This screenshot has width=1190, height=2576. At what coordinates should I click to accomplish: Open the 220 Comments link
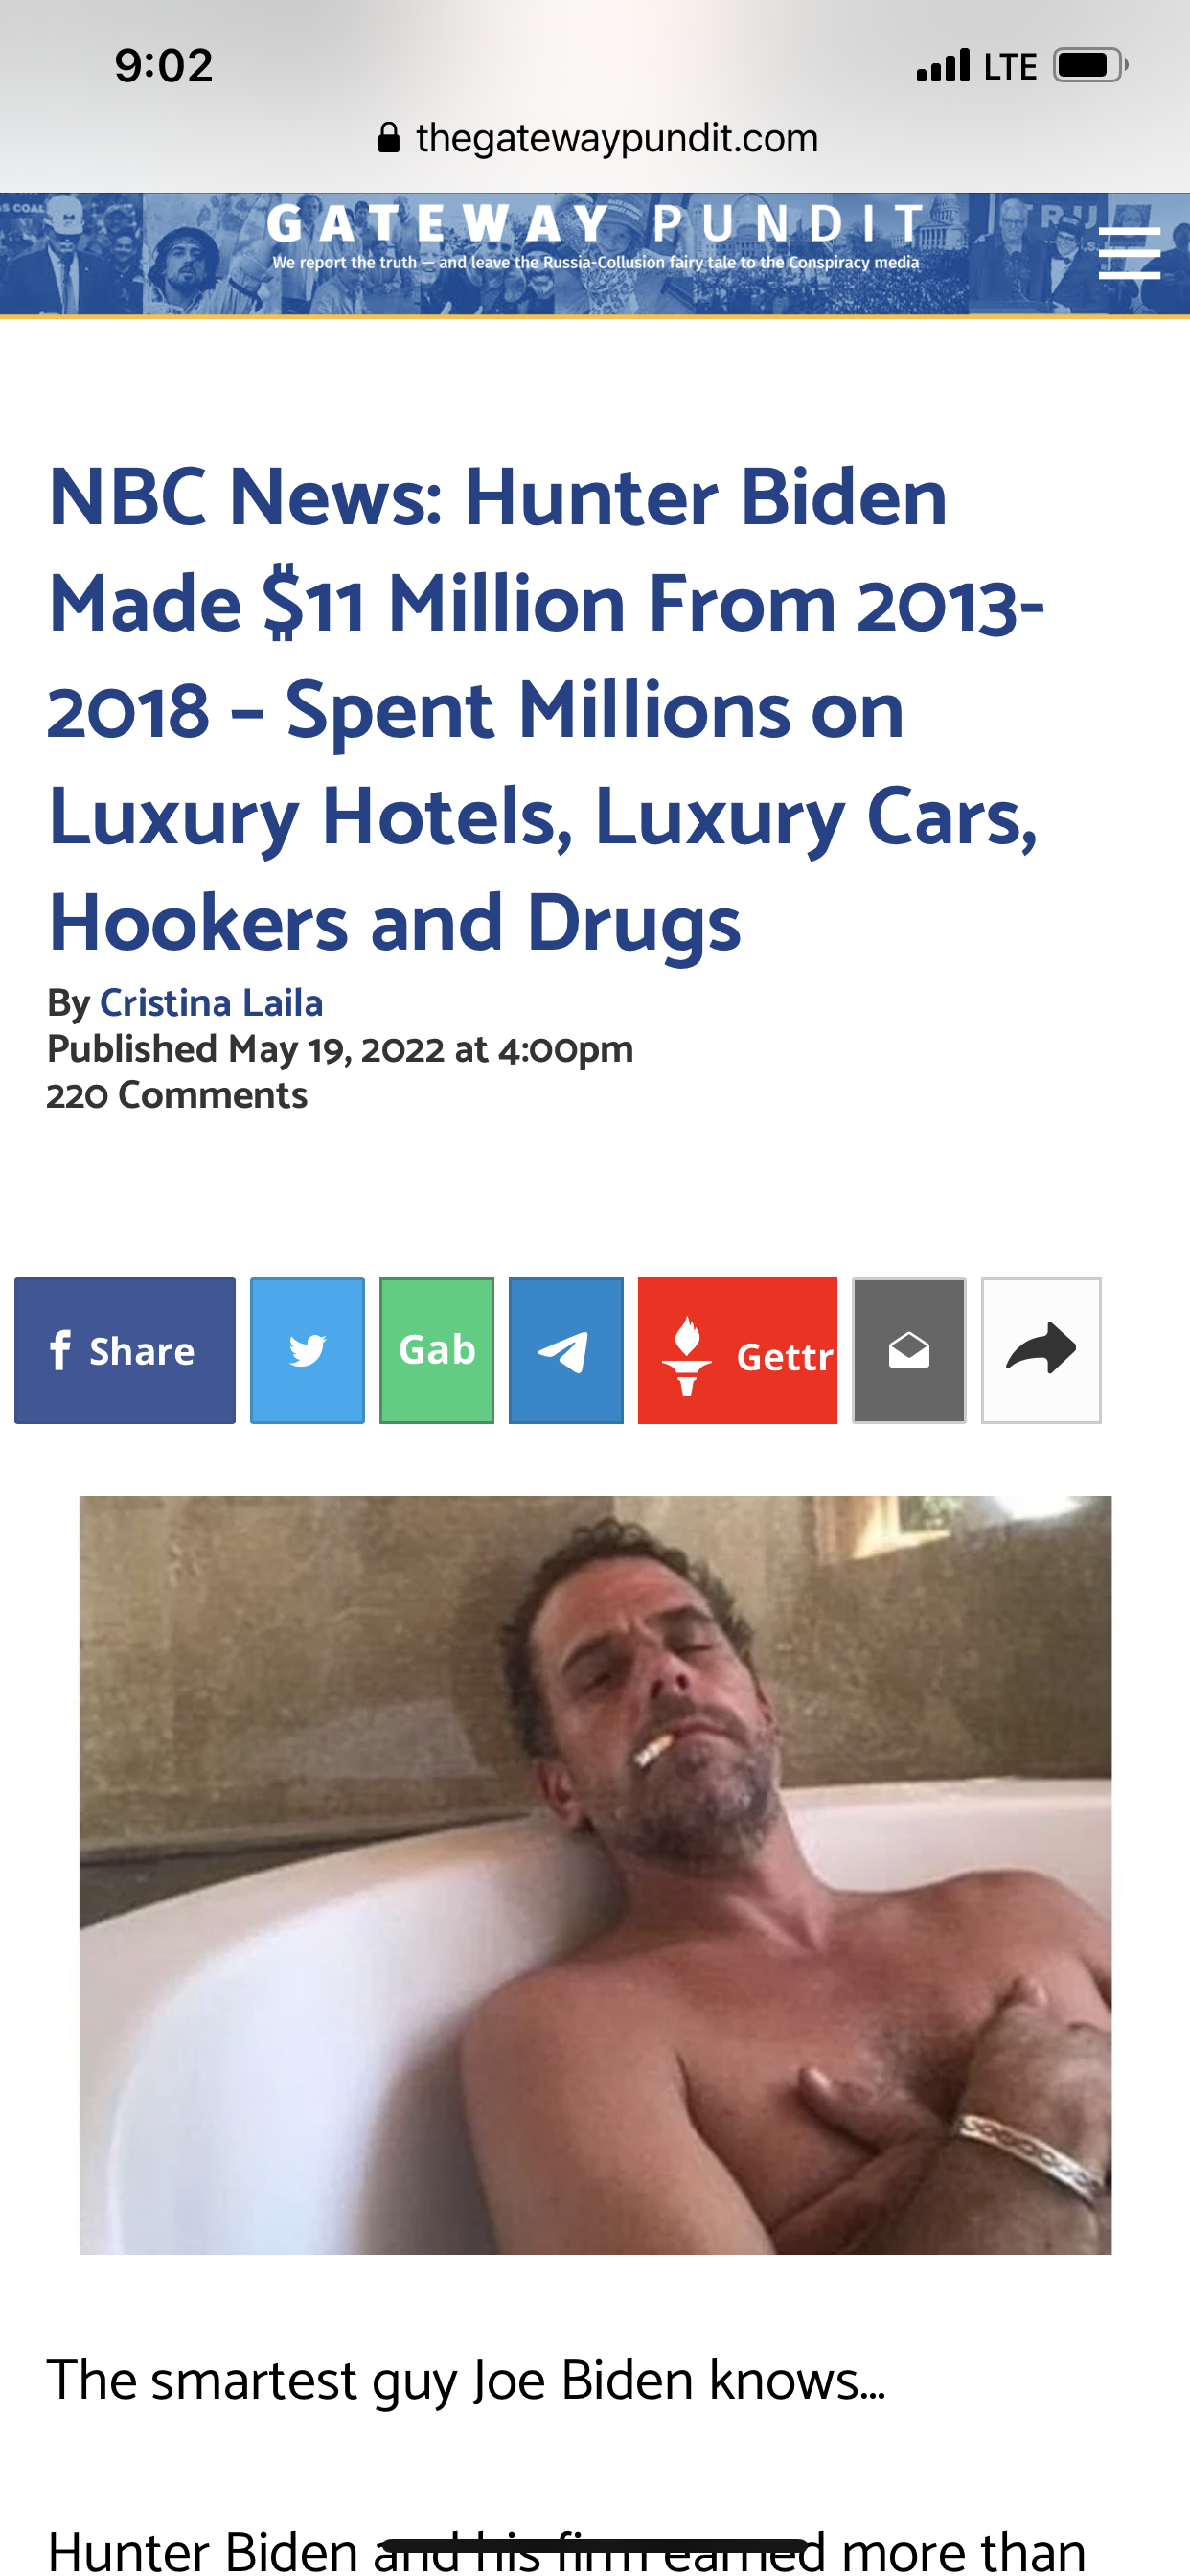[177, 1095]
